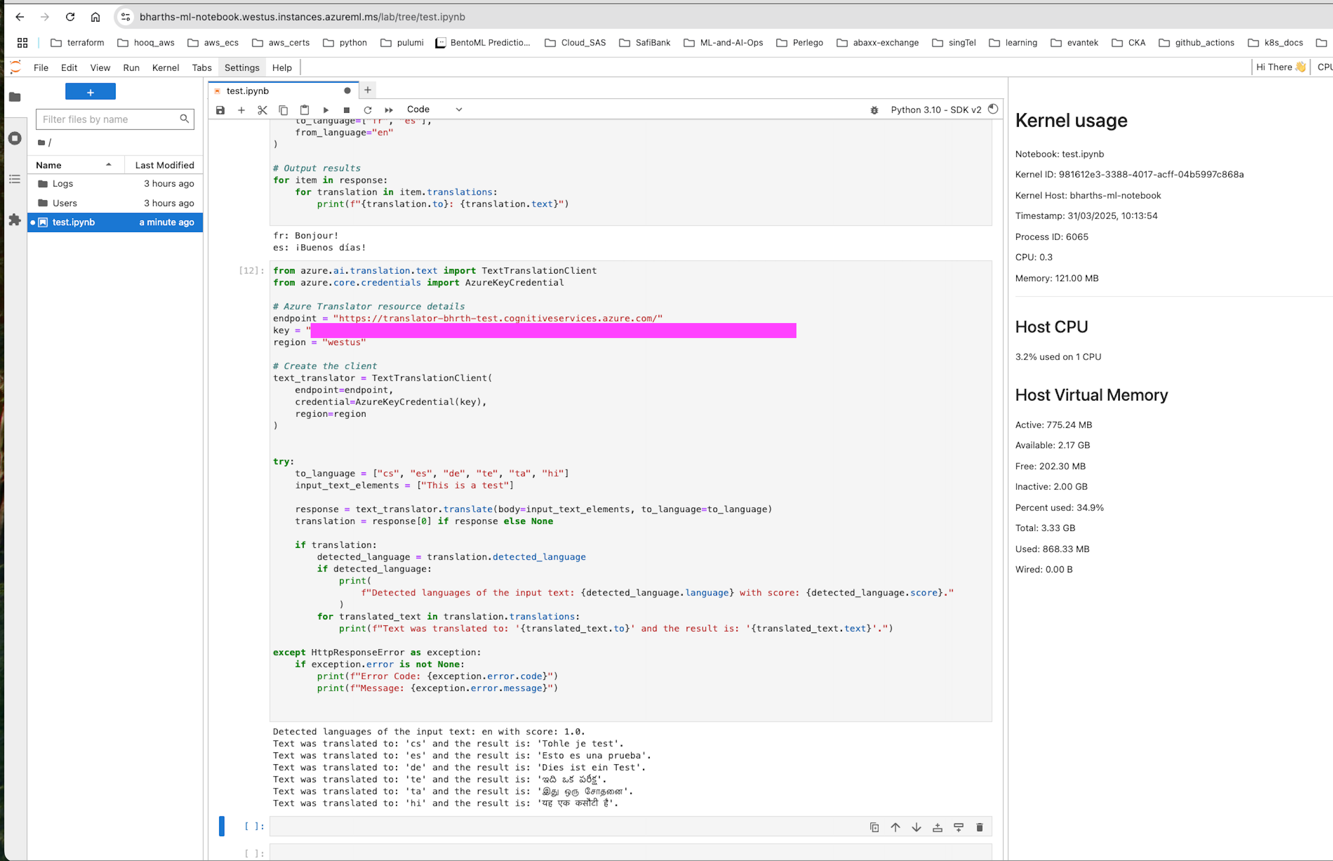
Task: Open Running Terminals and Kernels sidebar icon
Action: tap(14, 138)
